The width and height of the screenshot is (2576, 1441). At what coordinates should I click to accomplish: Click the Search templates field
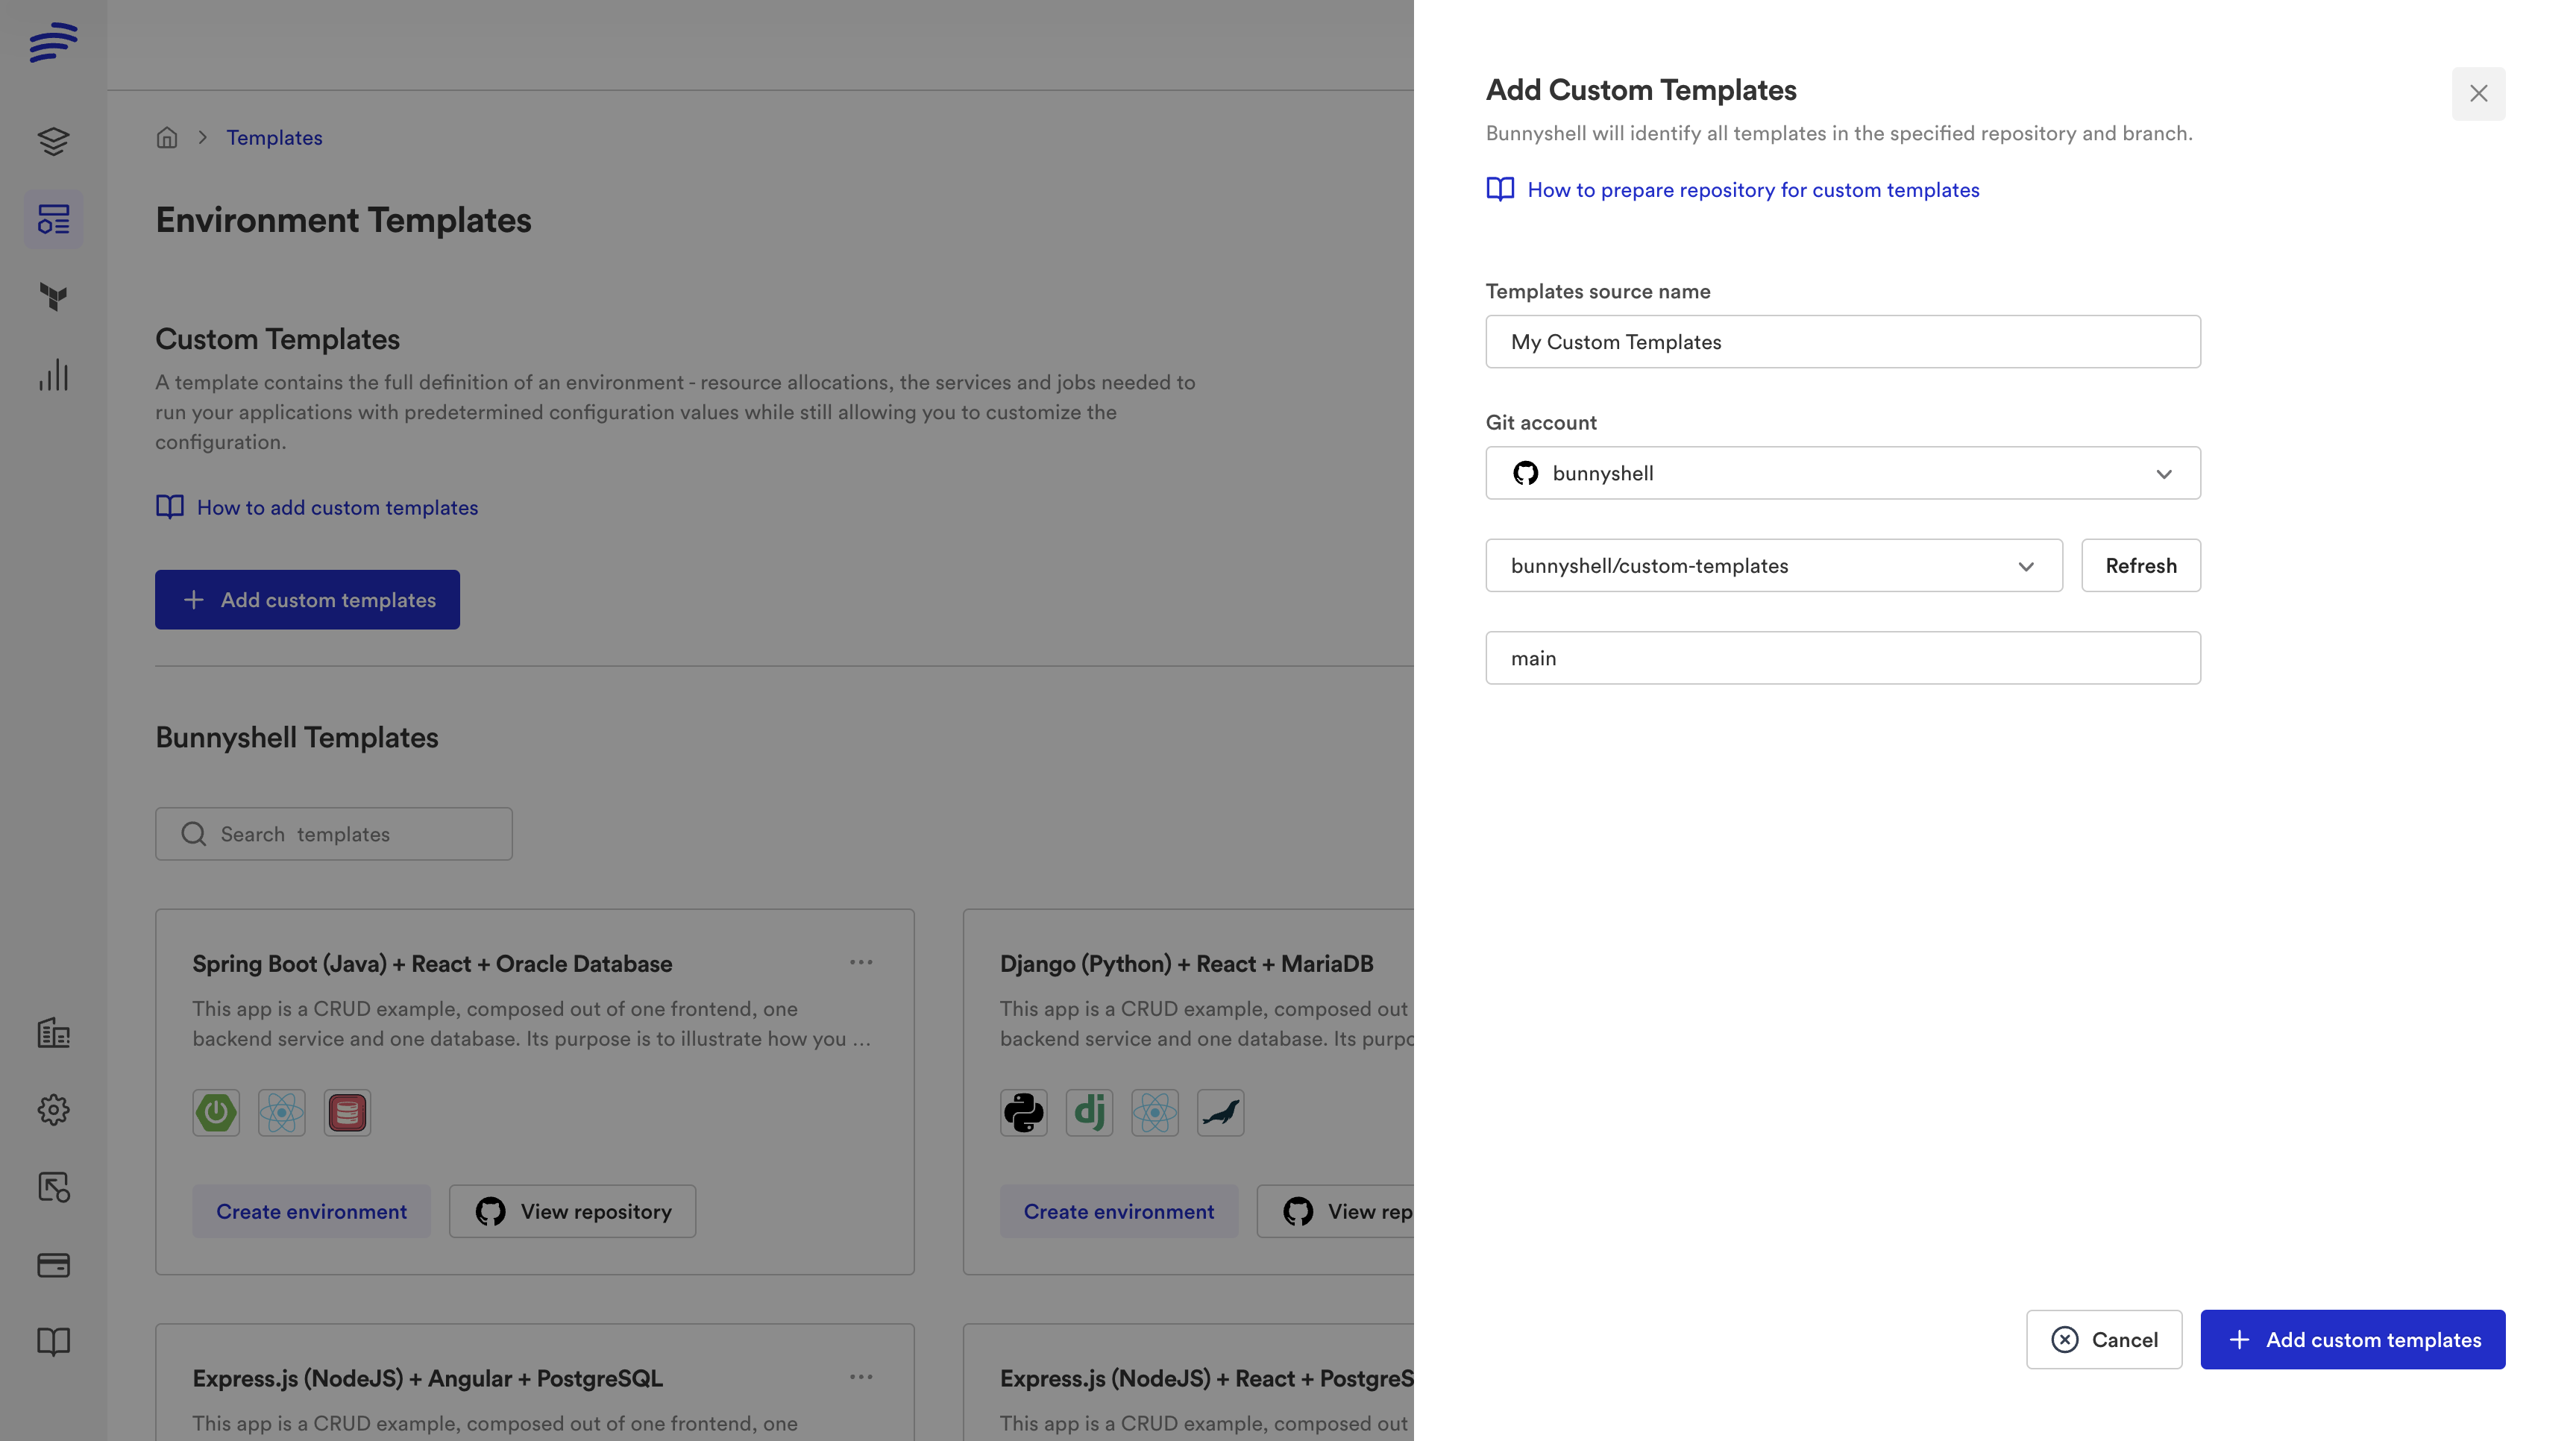click(x=333, y=833)
